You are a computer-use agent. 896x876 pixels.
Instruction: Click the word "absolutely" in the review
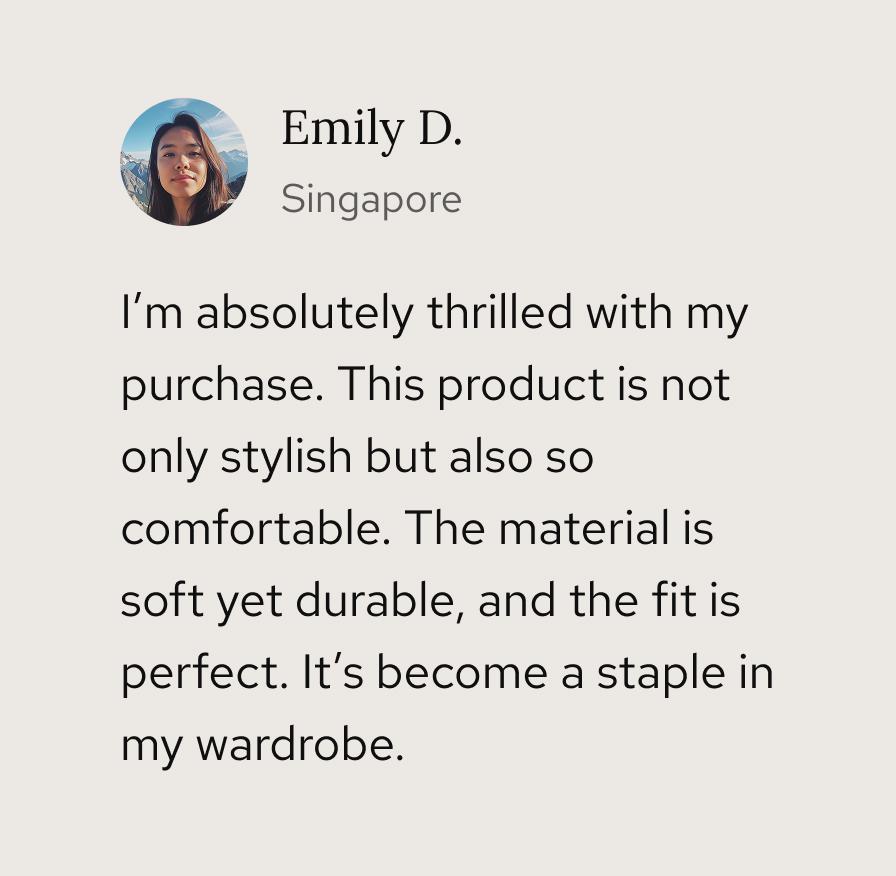304,313
